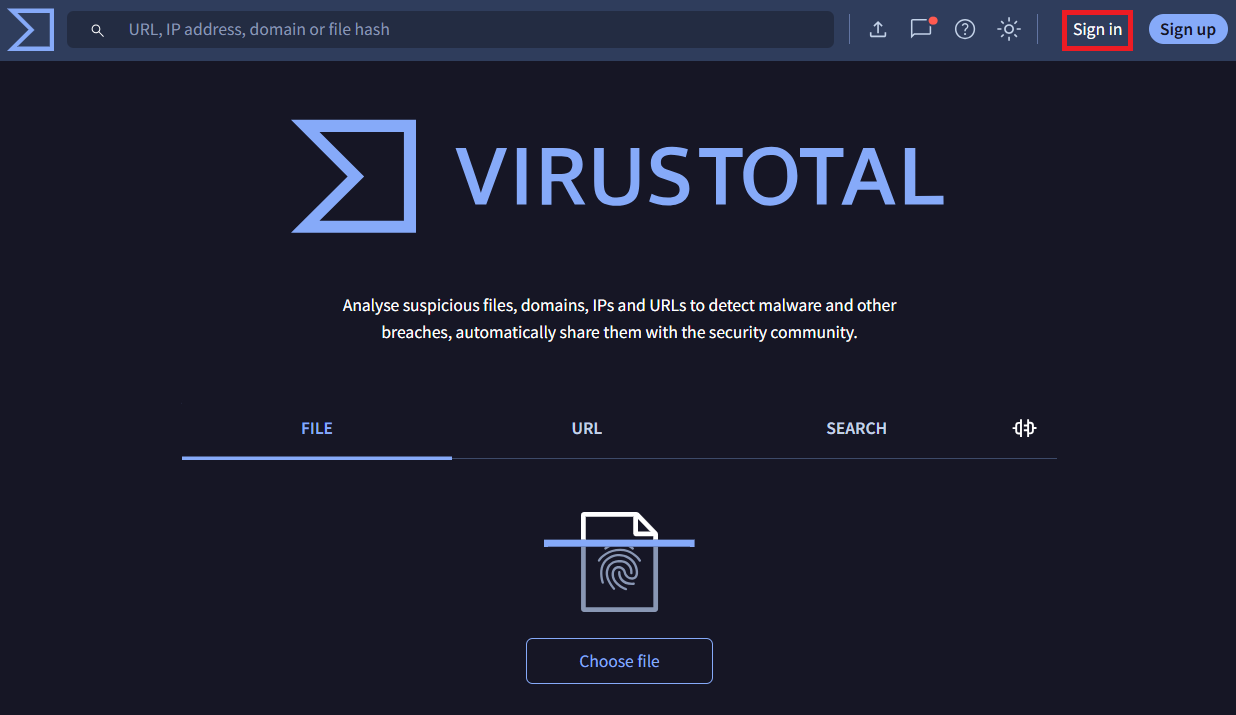Switch to the URL tab
Screen dimensions: 1236x715
pos(586,428)
